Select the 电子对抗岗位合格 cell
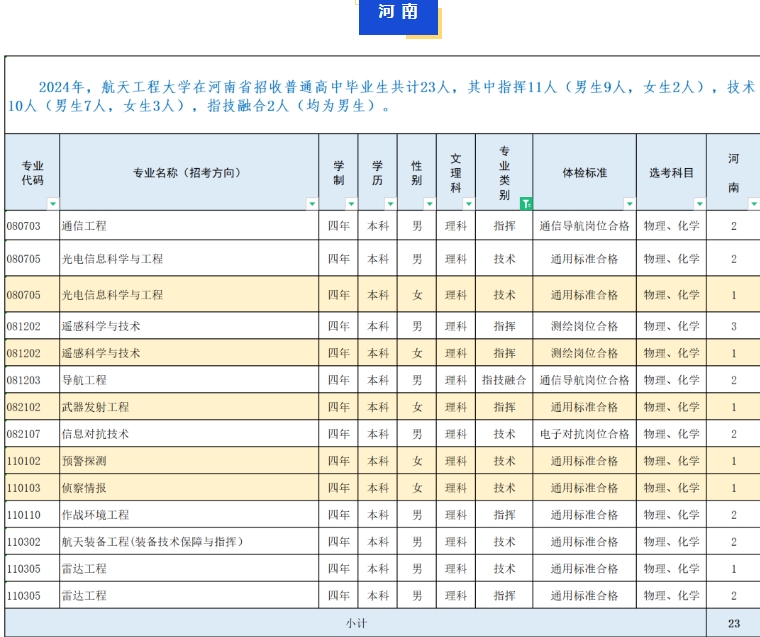Image resolution: width=760 pixels, height=637 pixels. 584,434
